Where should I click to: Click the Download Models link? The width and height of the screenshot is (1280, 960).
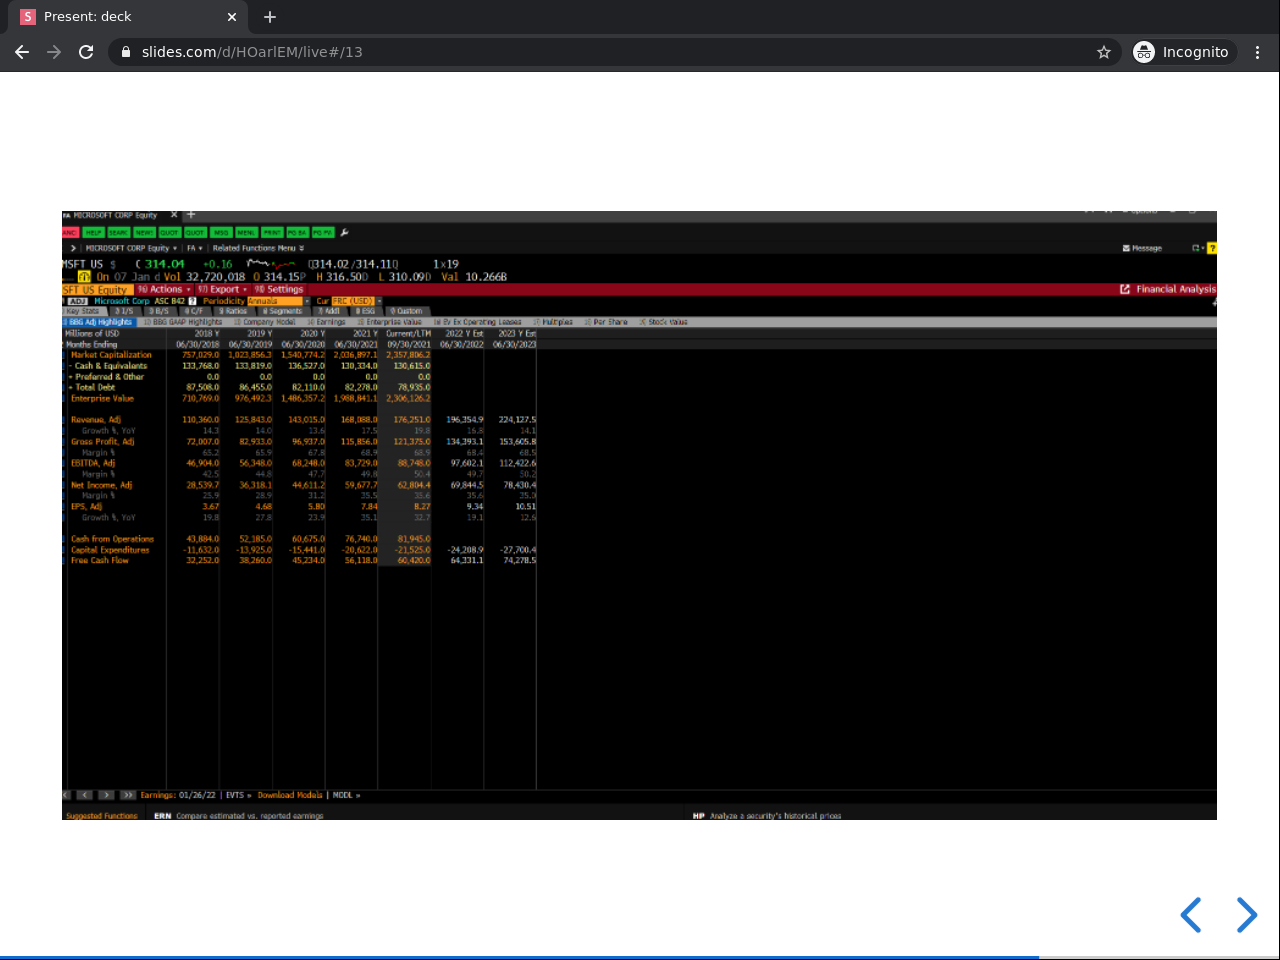(290, 795)
